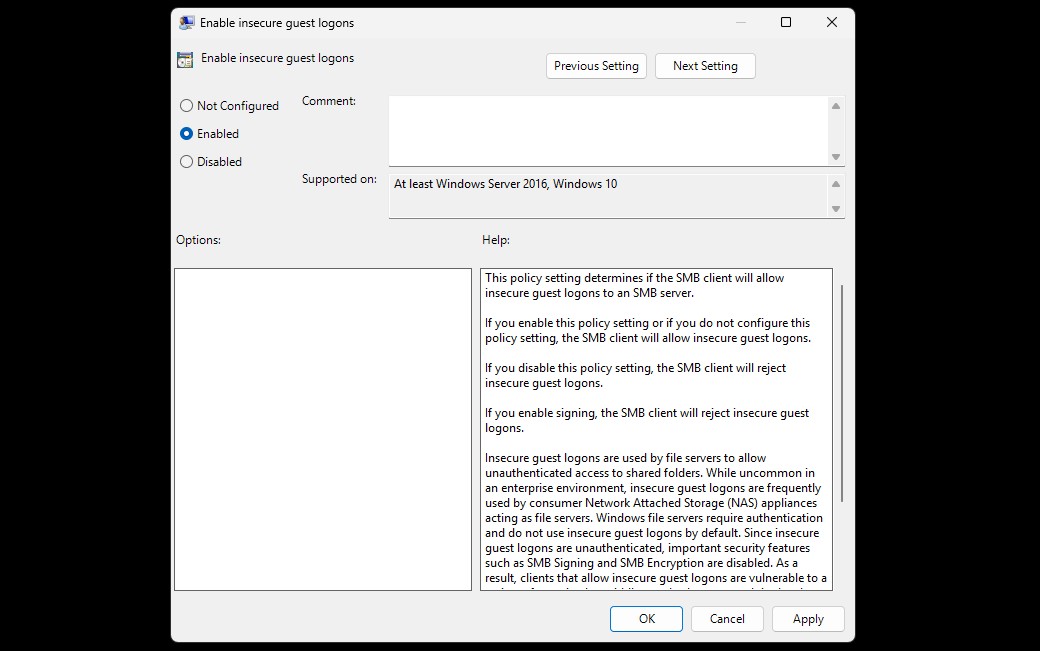This screenshot has height=651, width=1040.
Task: Click inside the empty Options panel
Action: 322,430
